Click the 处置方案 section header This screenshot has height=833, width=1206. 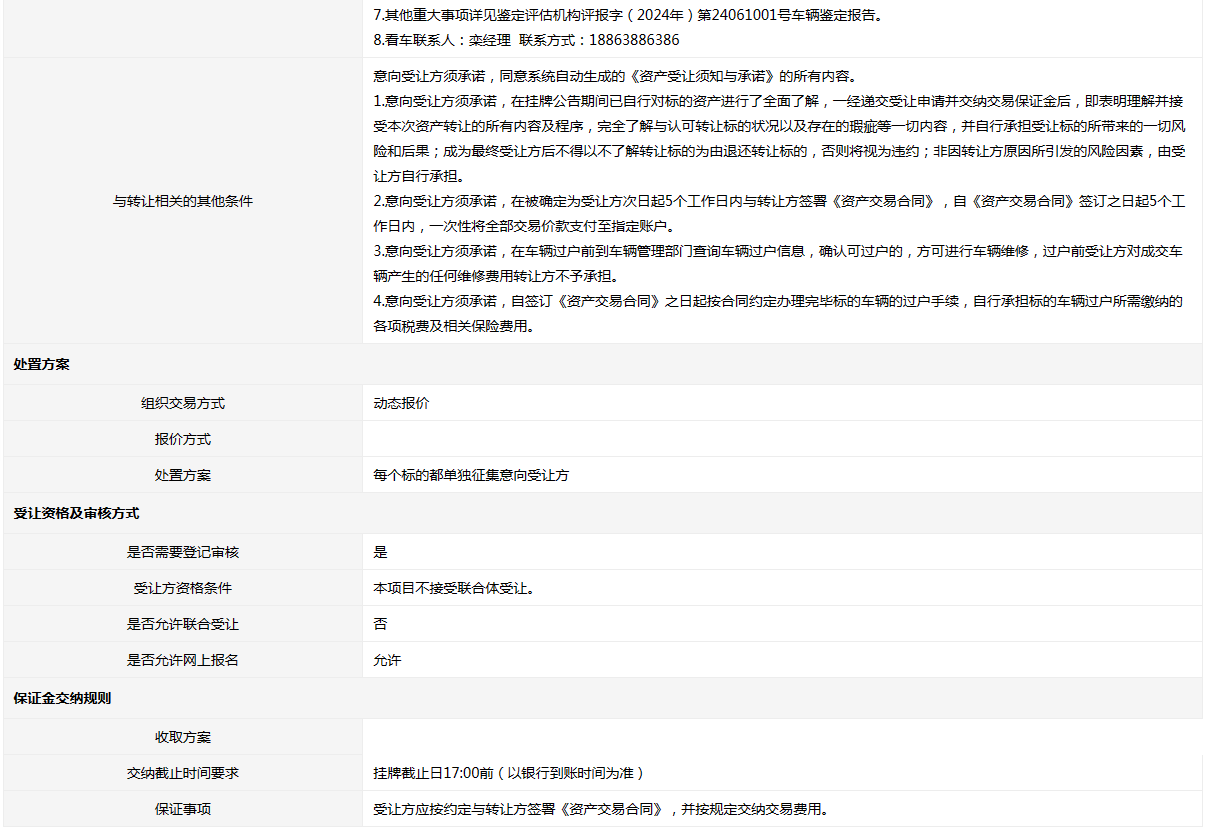click(42, 365)
